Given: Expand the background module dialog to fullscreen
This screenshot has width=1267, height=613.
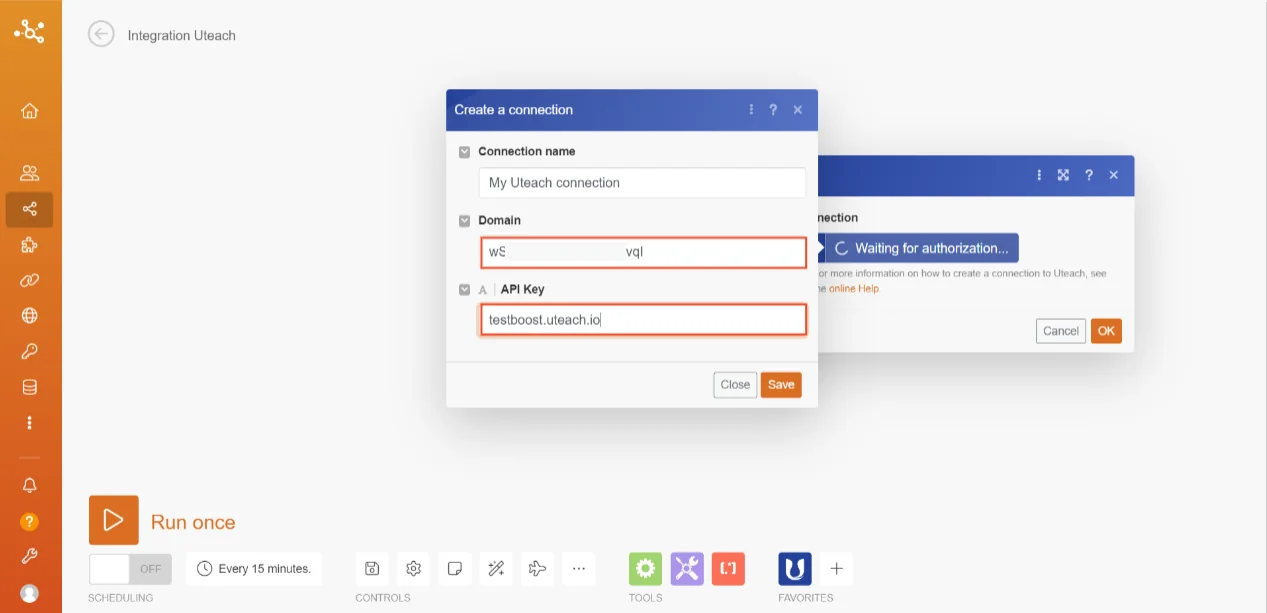Looking at the screenshot, I should tap(1063, 175).
